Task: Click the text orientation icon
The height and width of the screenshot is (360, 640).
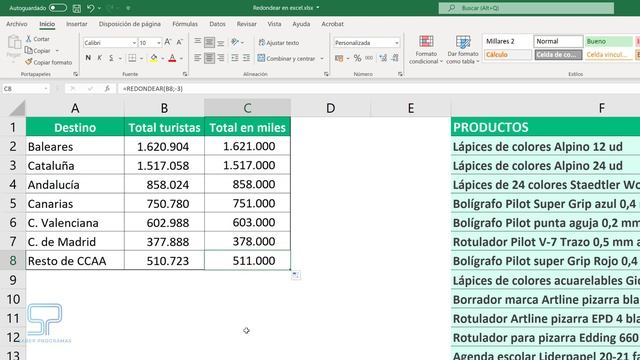Action: click(x=235, y=42)
